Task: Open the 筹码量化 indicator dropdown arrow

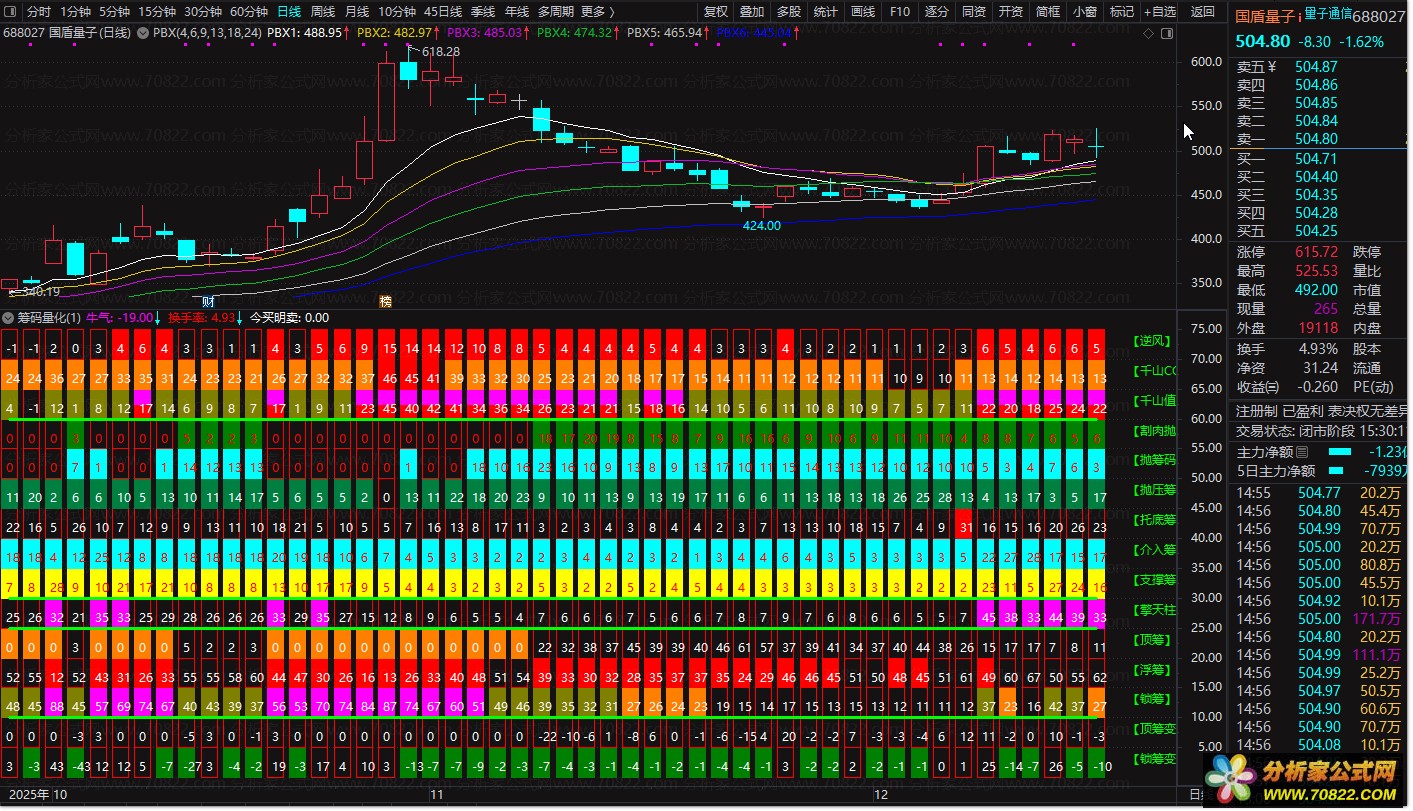Action: (9, 318)
